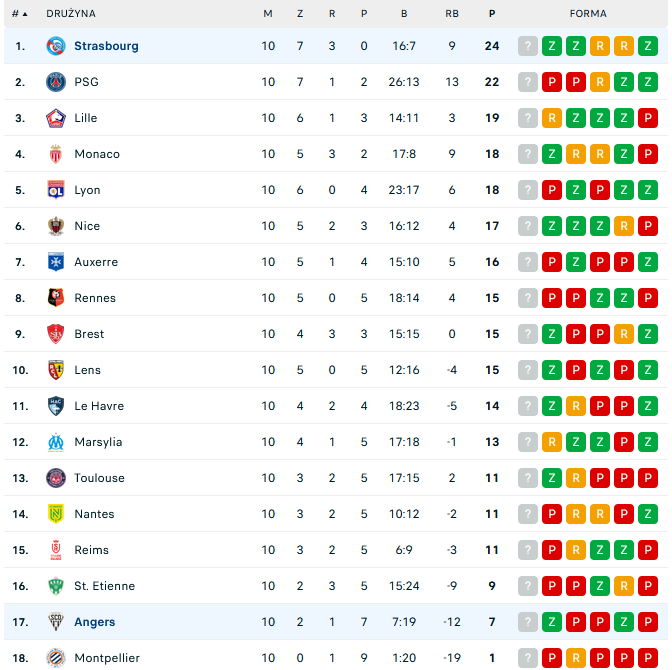
Task: Click the Nantes yellow badge
Action: click(x=56, y=514)
